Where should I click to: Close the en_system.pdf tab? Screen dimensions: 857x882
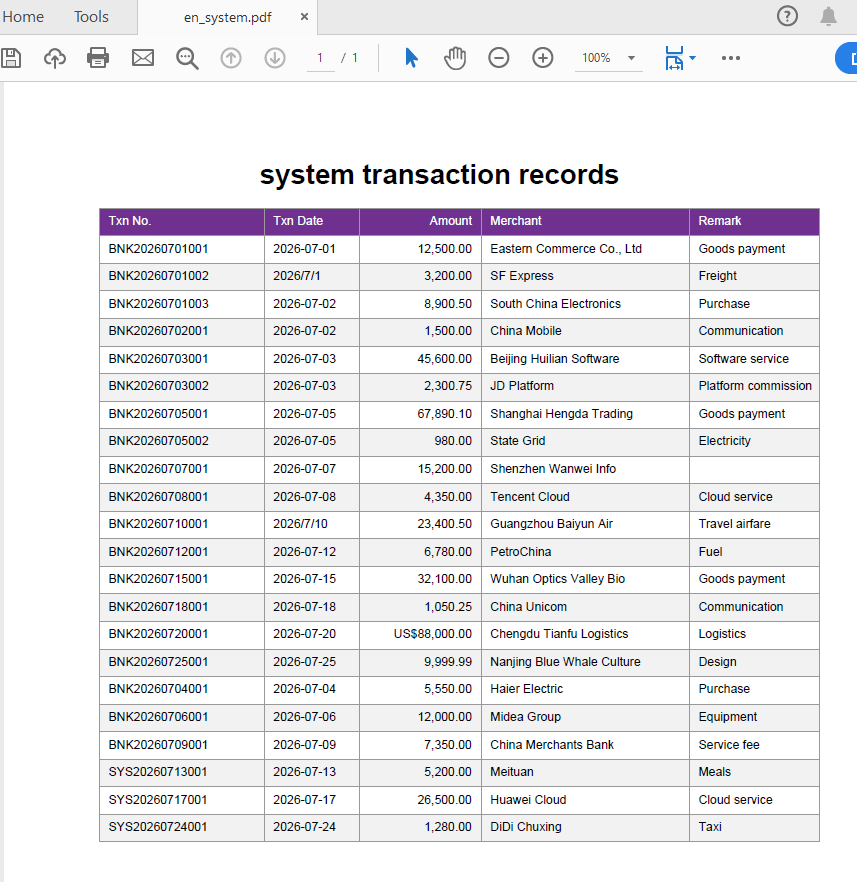click(304, 17)
